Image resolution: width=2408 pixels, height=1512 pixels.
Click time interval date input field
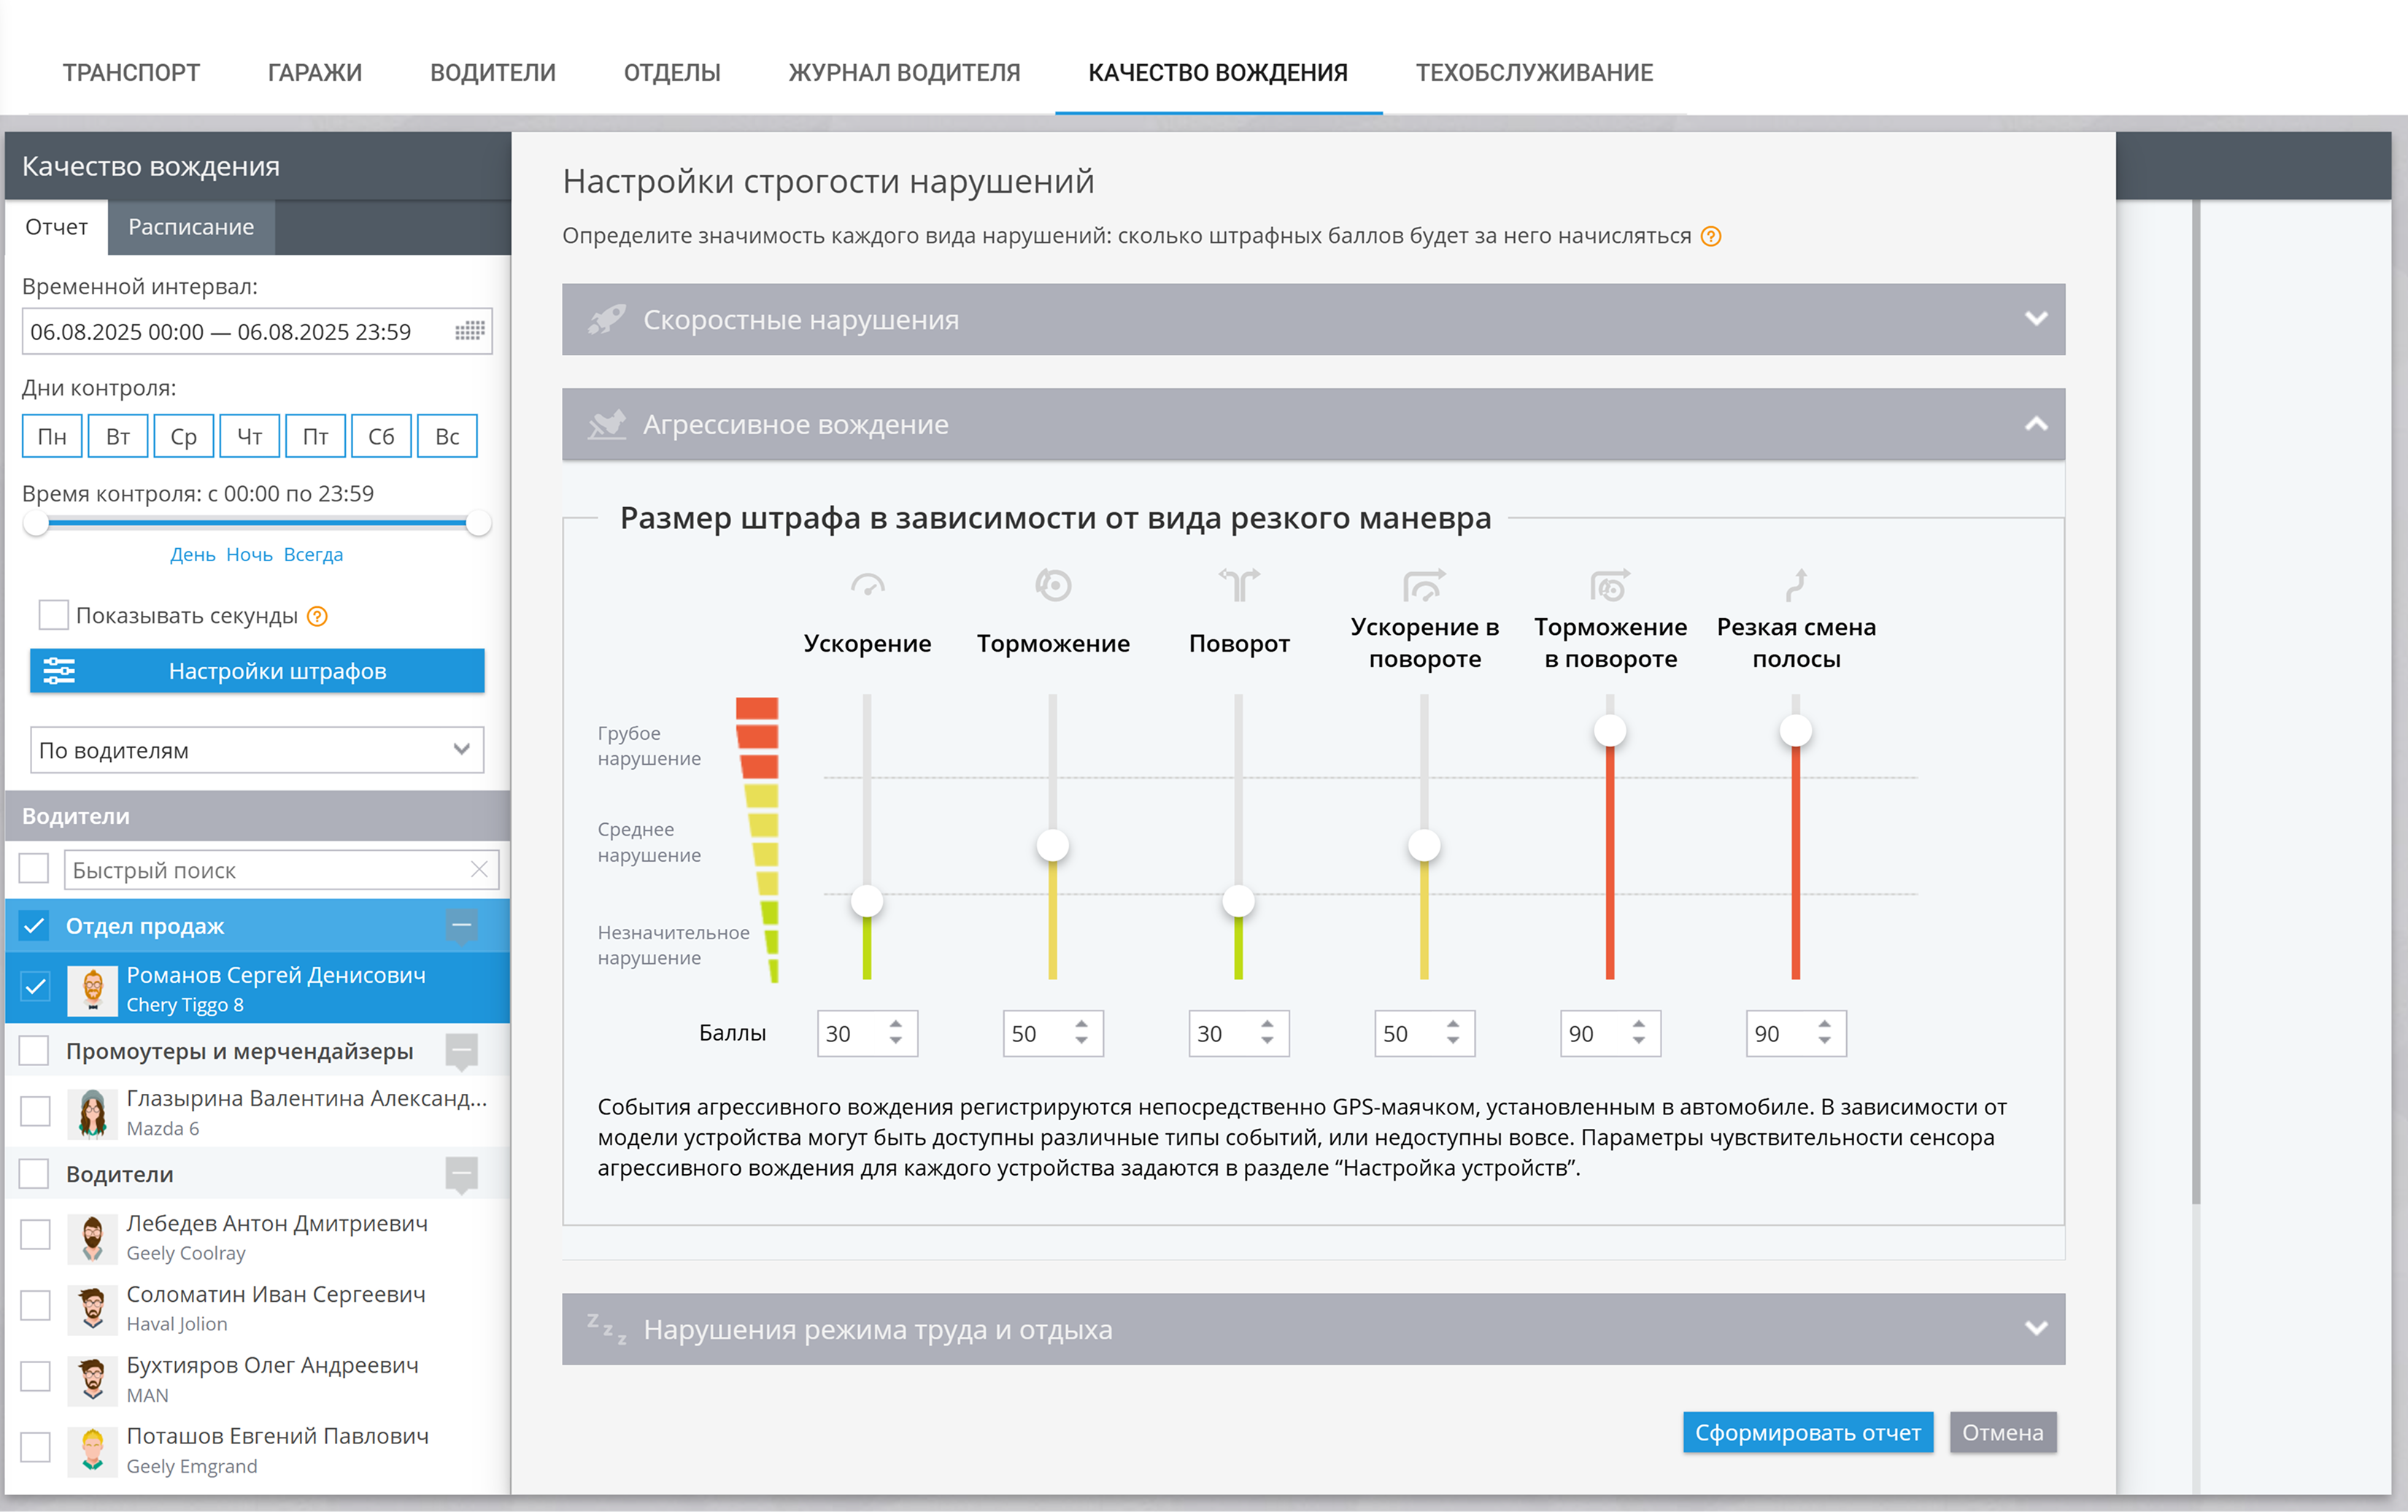257,331
